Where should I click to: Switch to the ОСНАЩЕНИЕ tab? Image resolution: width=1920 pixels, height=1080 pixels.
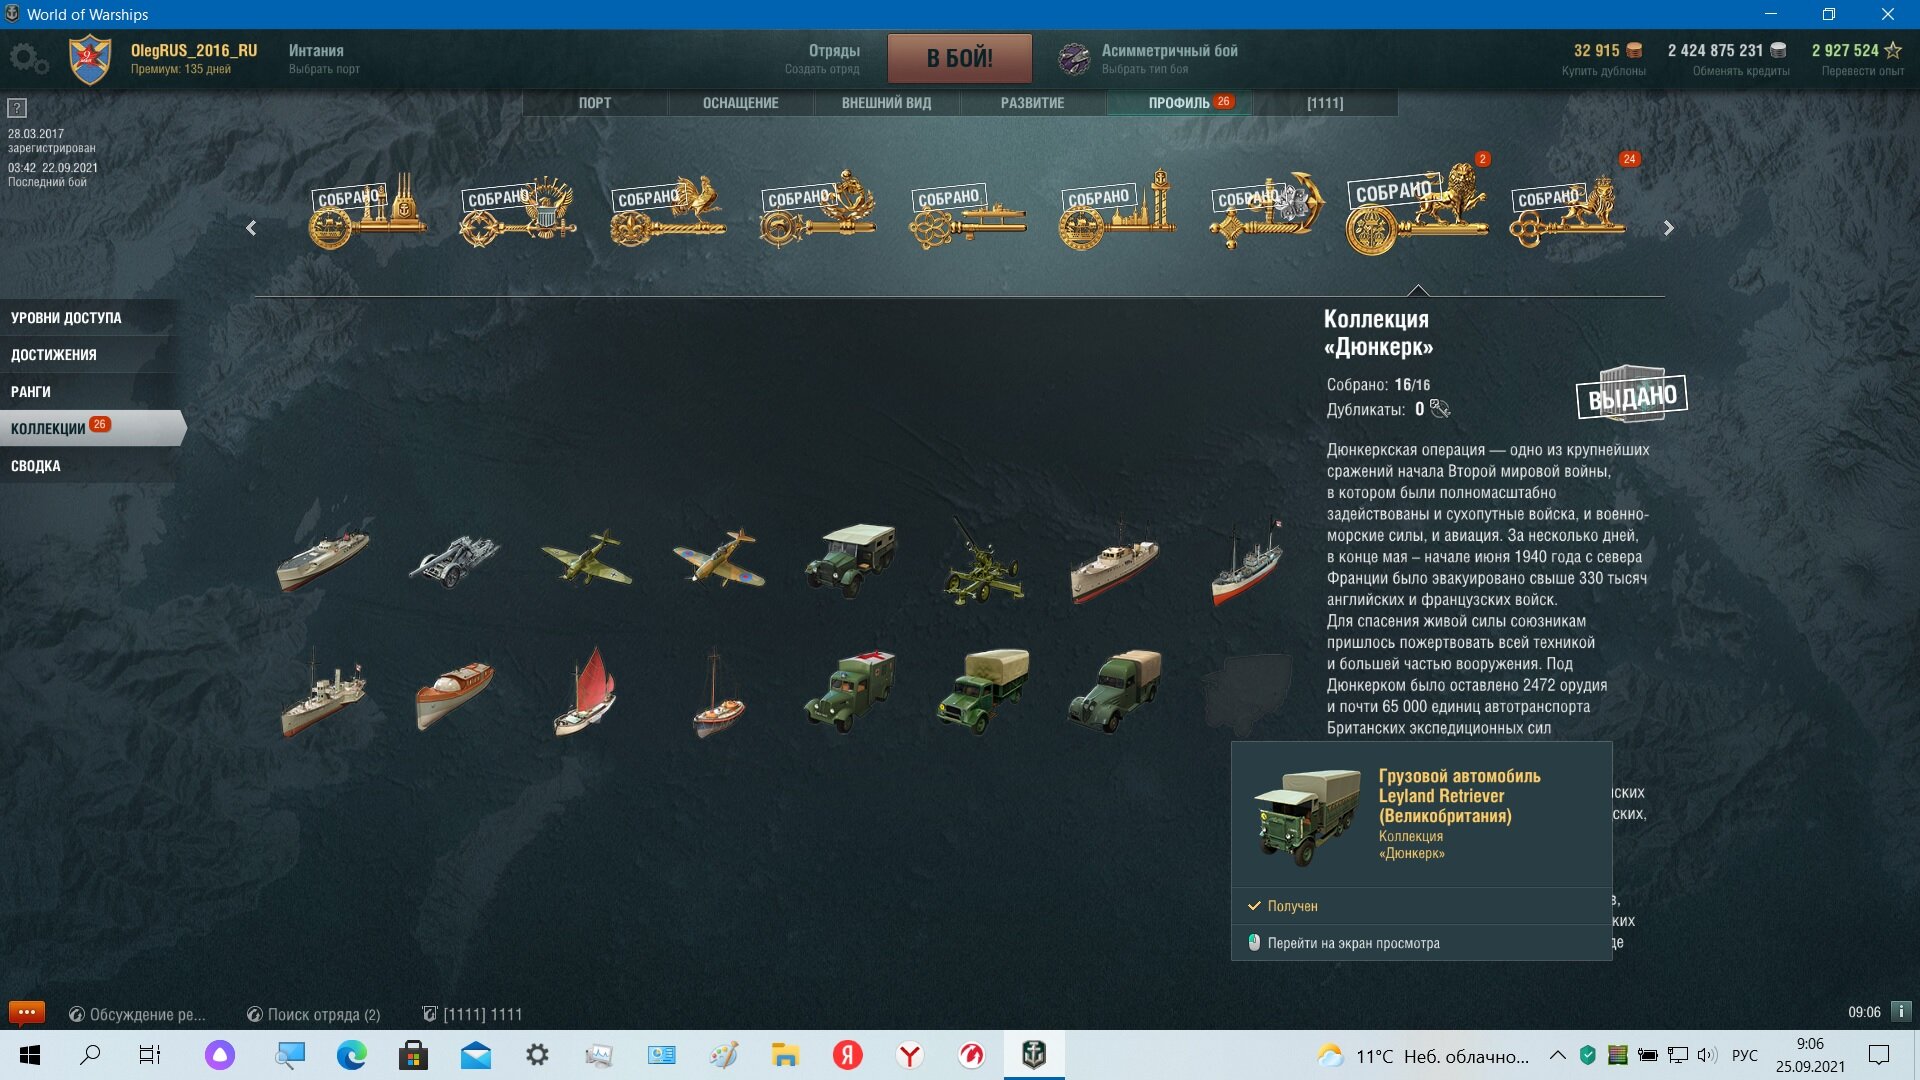[x=741, y=103]
